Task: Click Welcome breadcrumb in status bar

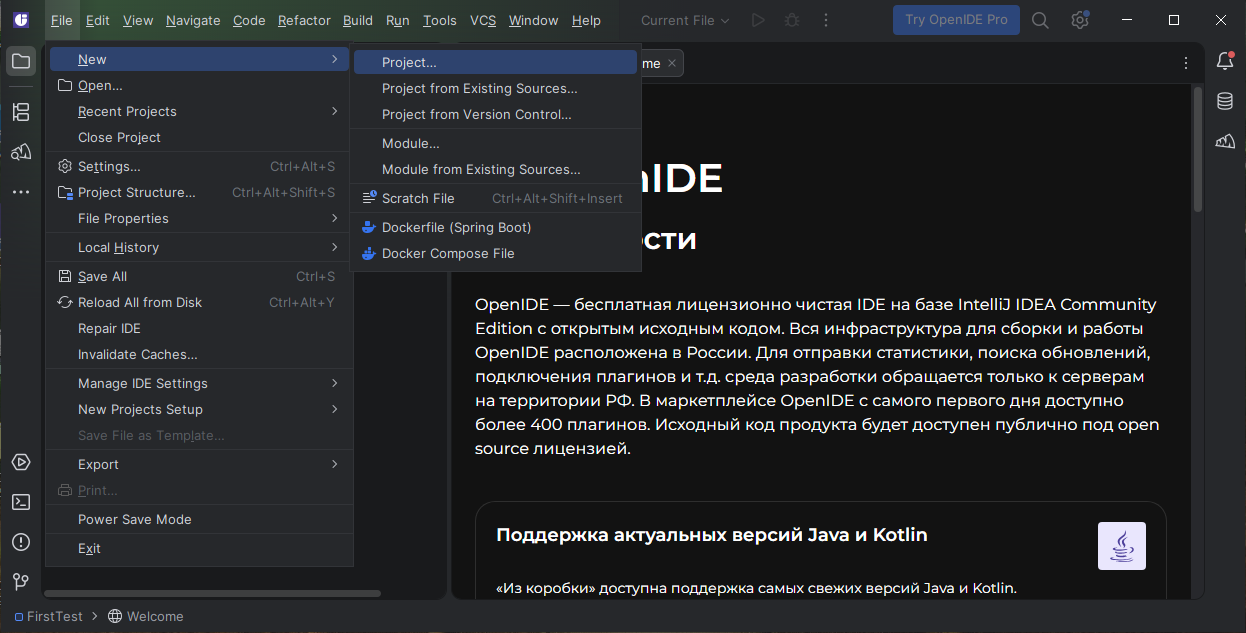Action: point(145,616)
